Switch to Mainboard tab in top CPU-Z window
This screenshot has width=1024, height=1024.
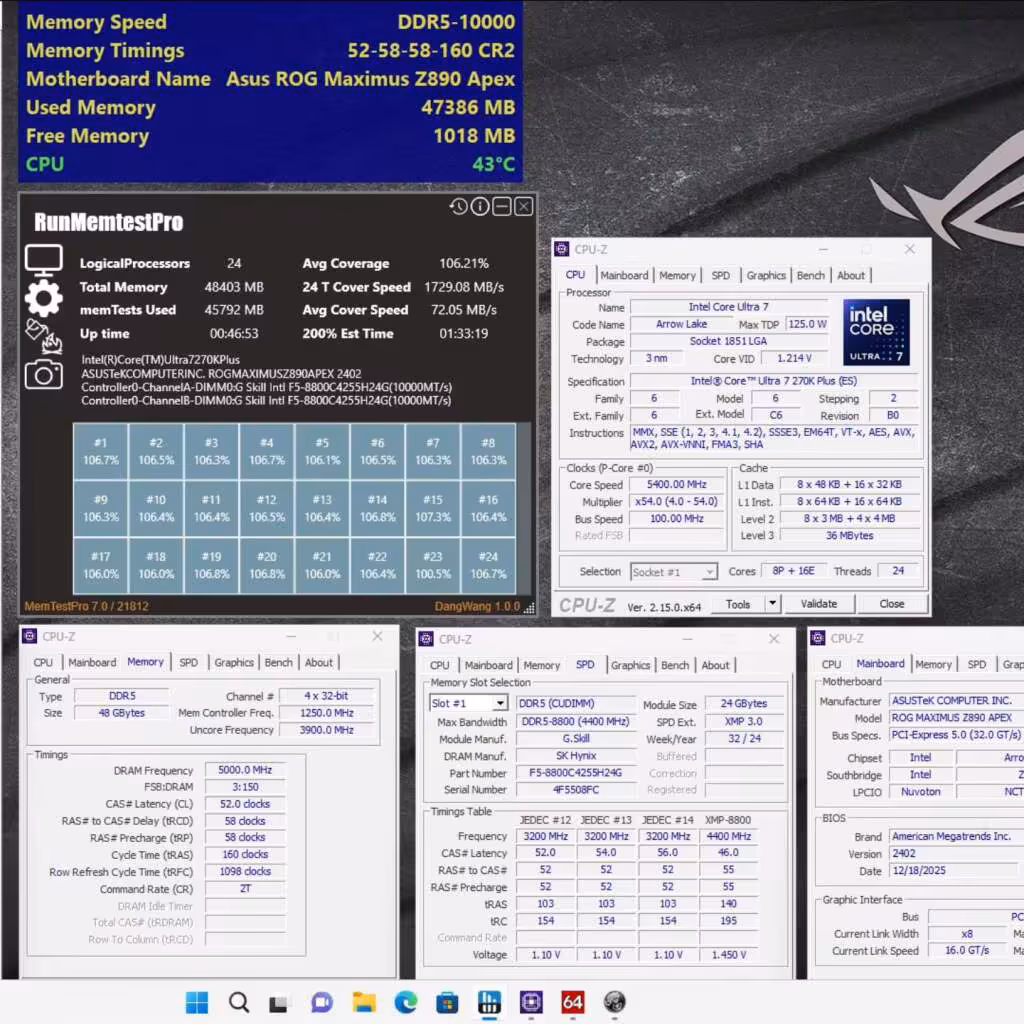624,276
